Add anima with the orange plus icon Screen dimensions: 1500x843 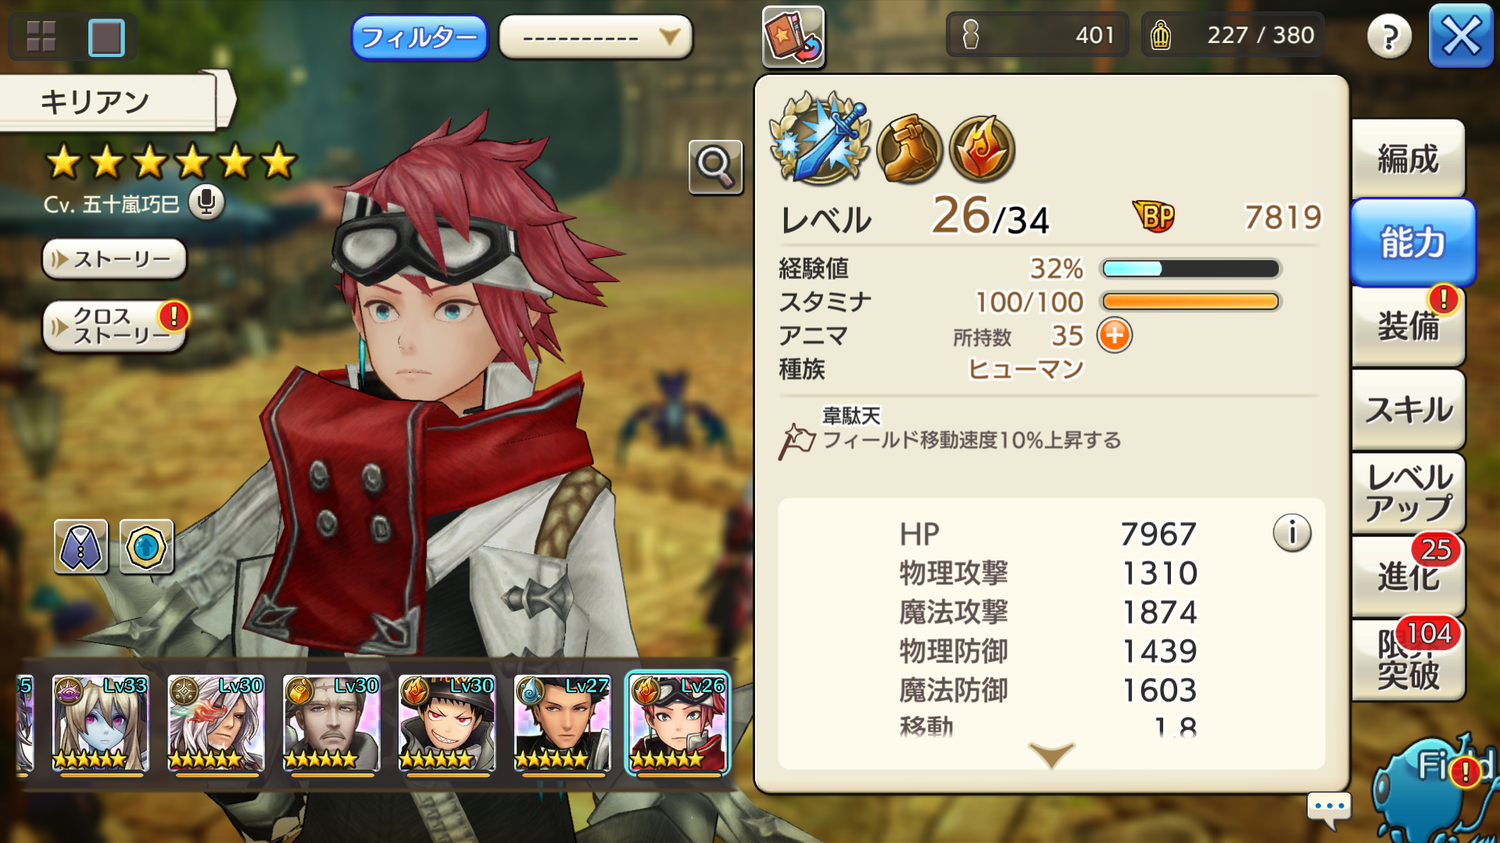click(x=1114, y=335)
